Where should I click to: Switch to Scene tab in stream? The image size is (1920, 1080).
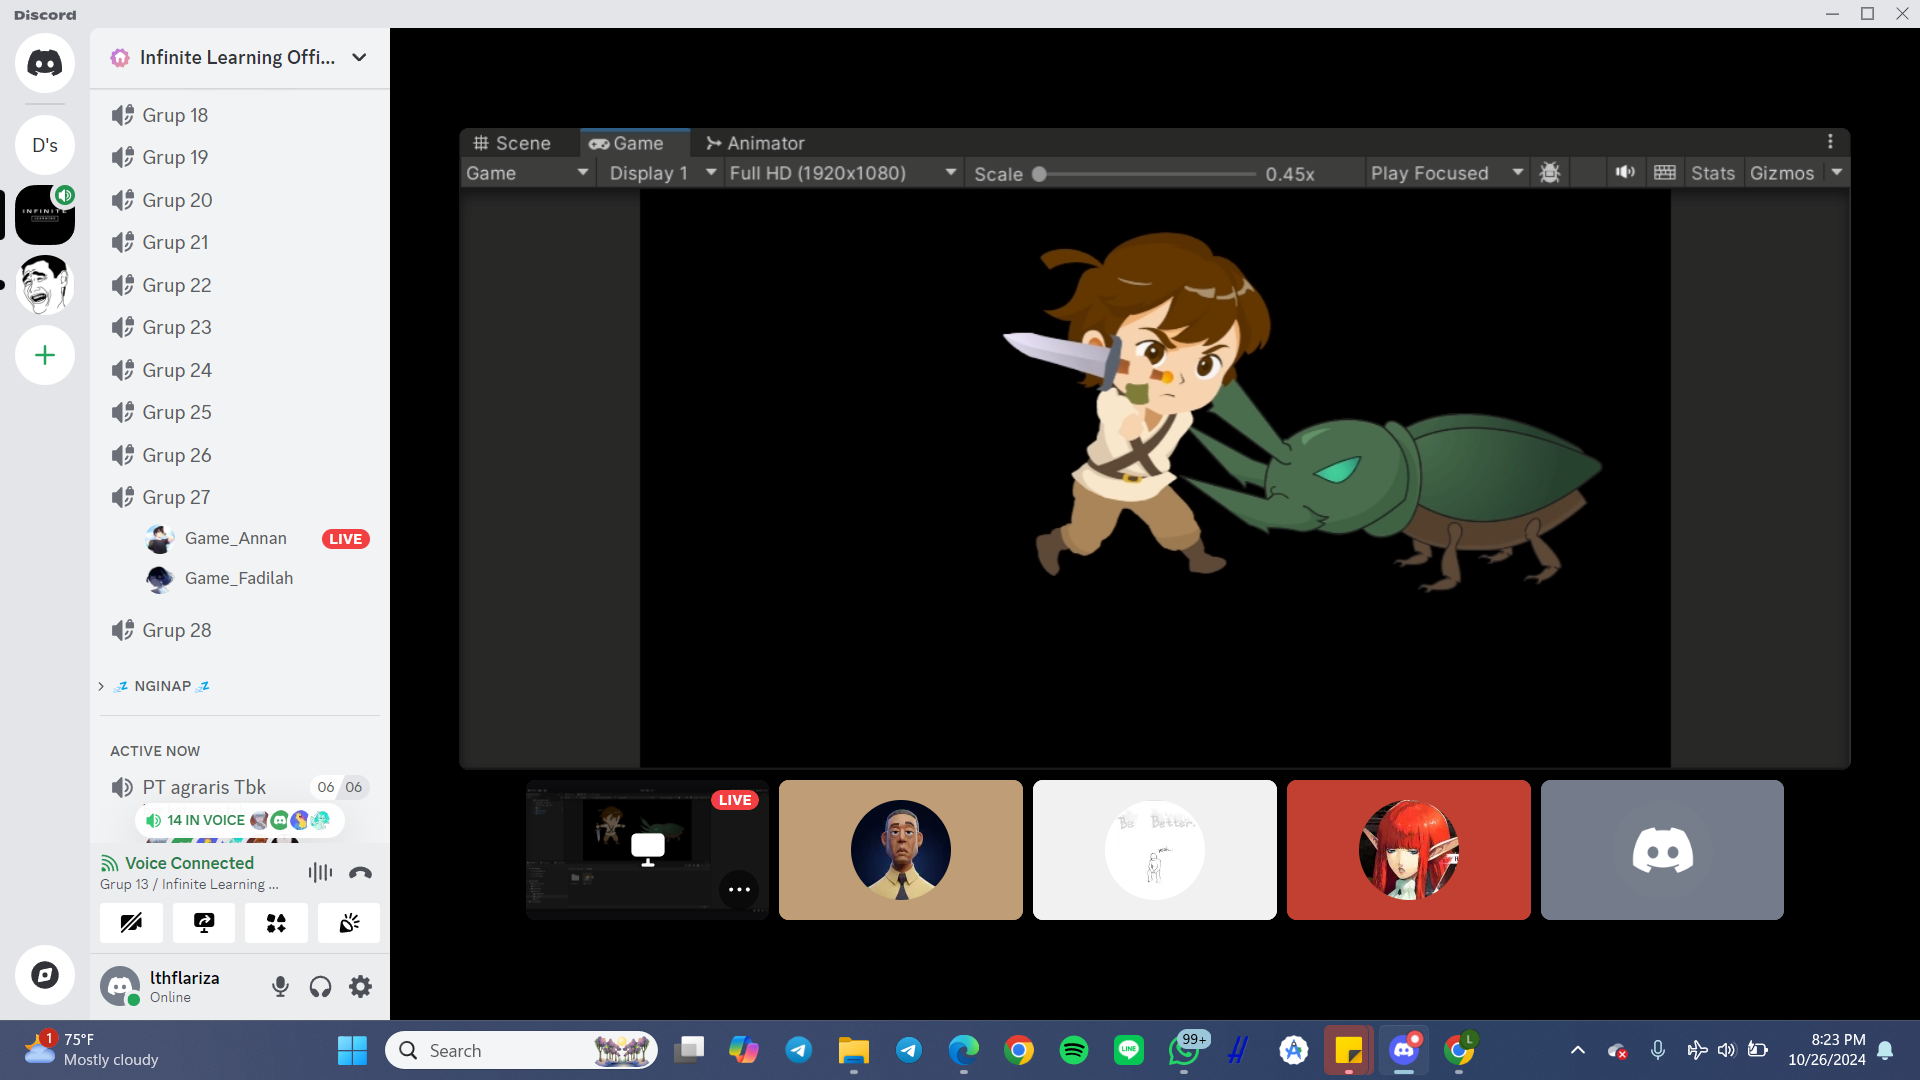[x=512, y=143]
